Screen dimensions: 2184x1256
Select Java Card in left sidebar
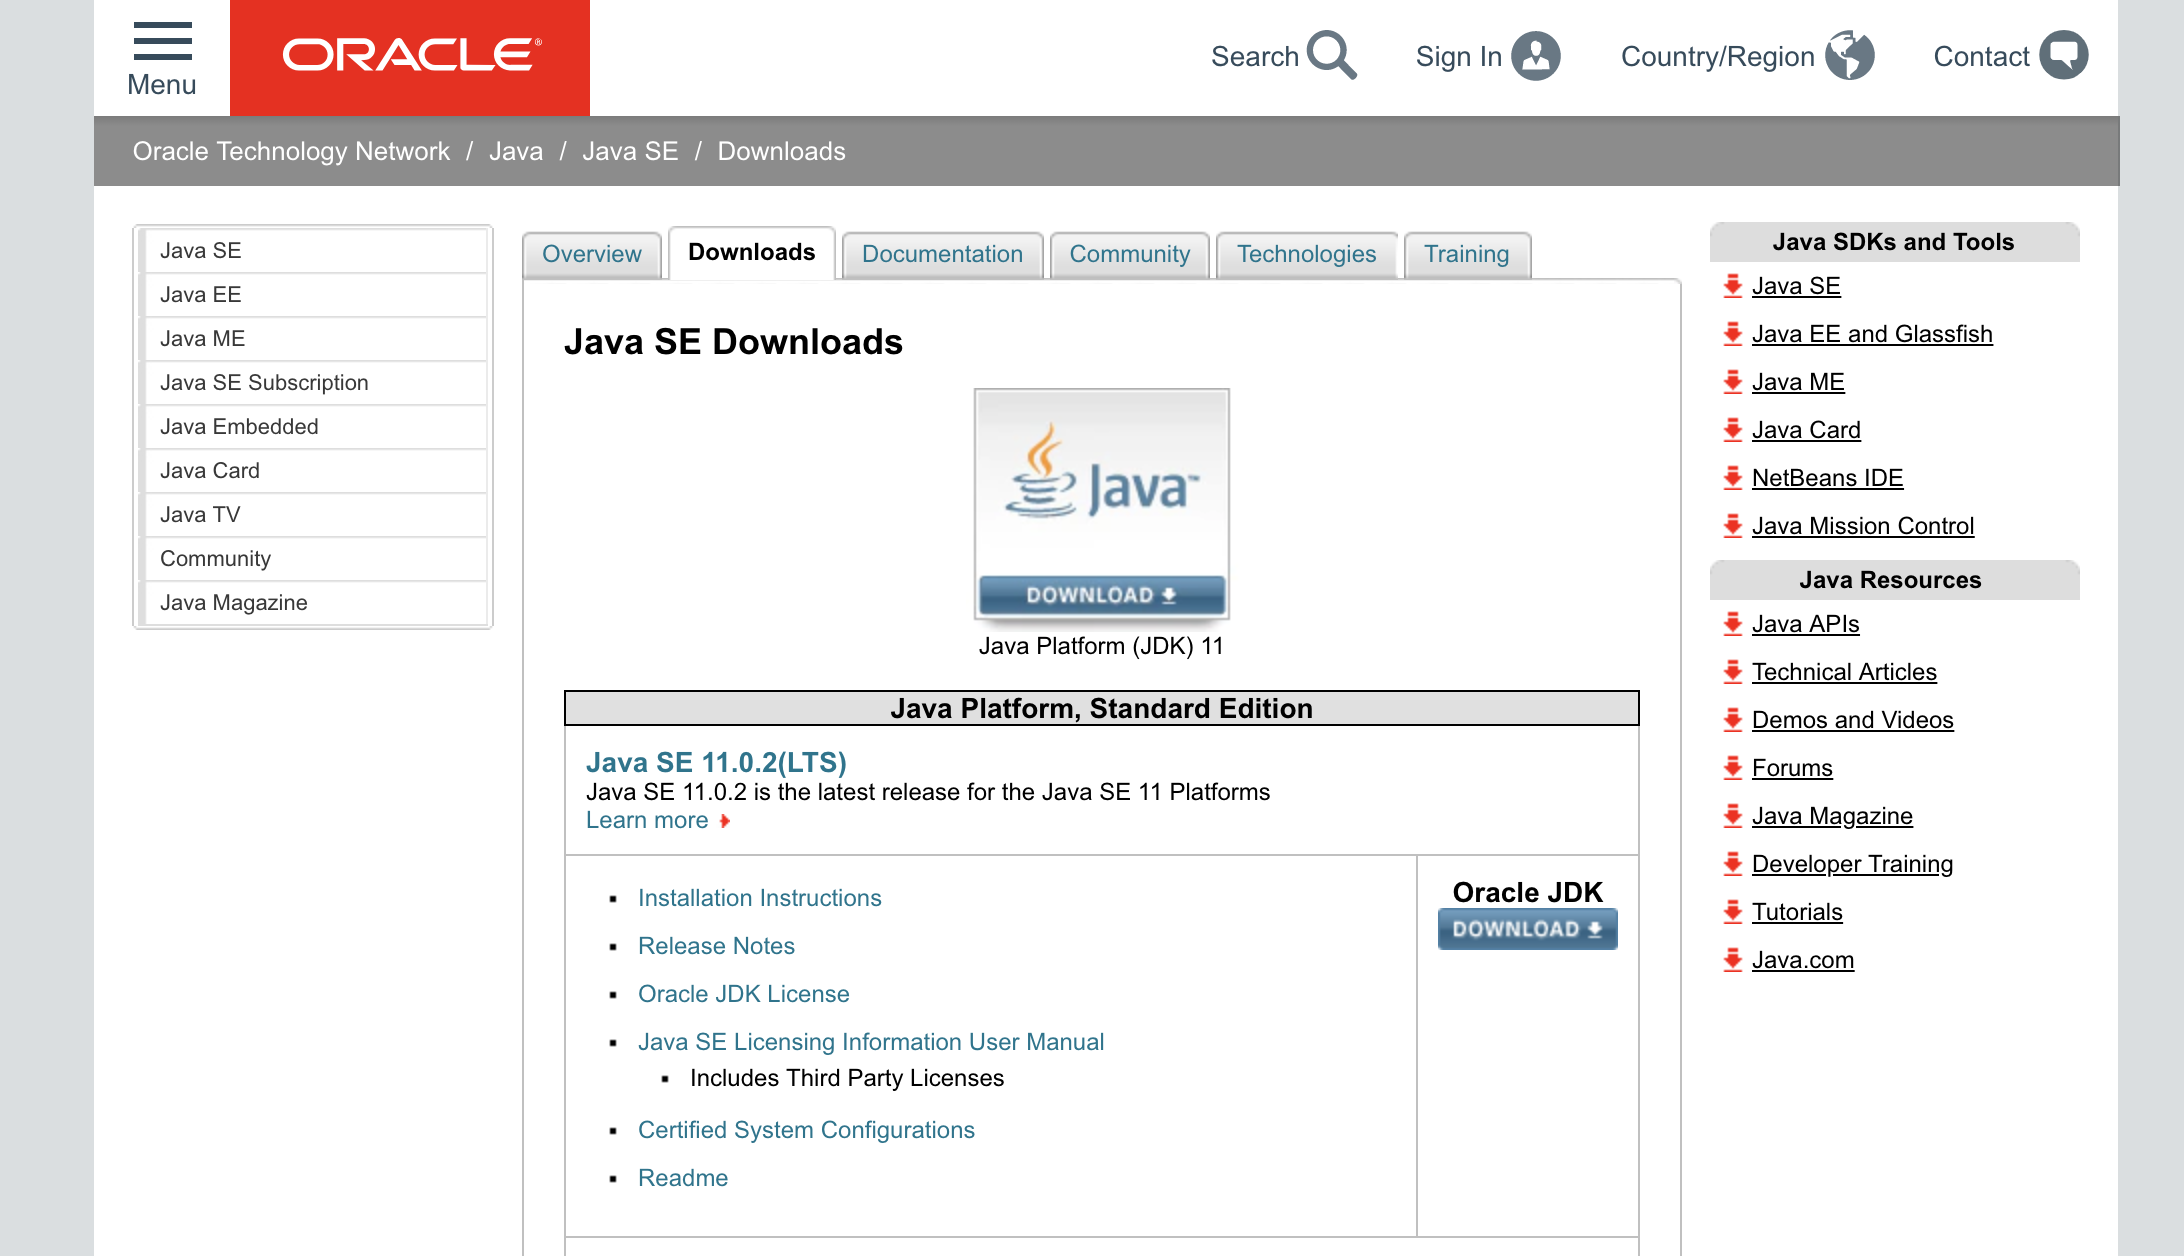(315, 471)
